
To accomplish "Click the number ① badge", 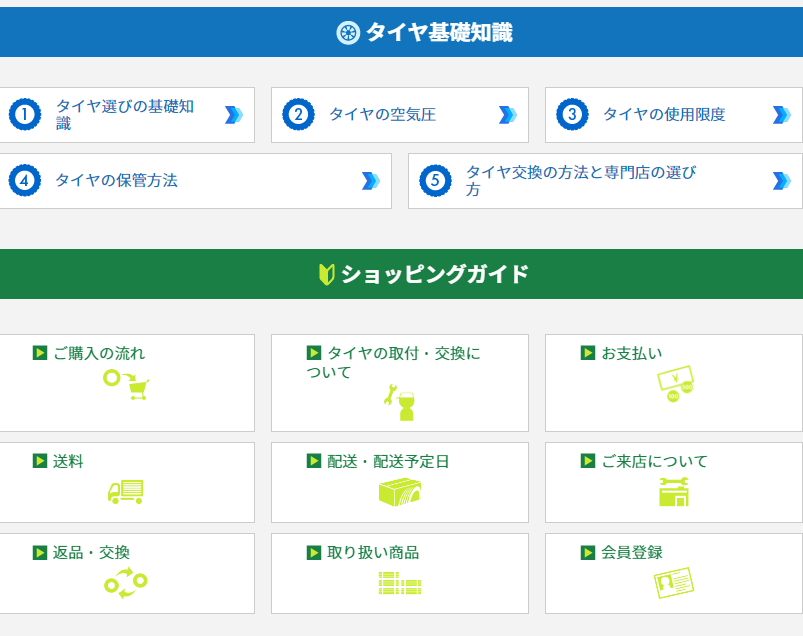I will pos(24,114).
